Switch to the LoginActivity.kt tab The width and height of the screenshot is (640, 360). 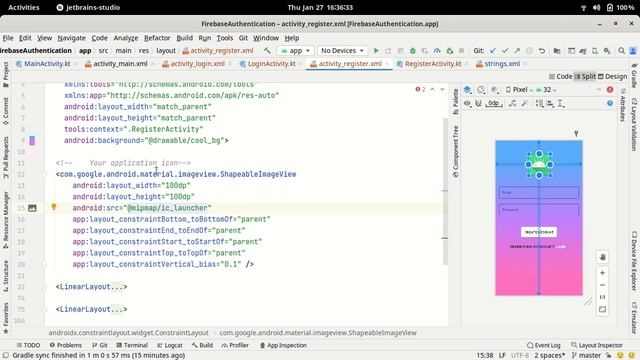click(271, 64)
